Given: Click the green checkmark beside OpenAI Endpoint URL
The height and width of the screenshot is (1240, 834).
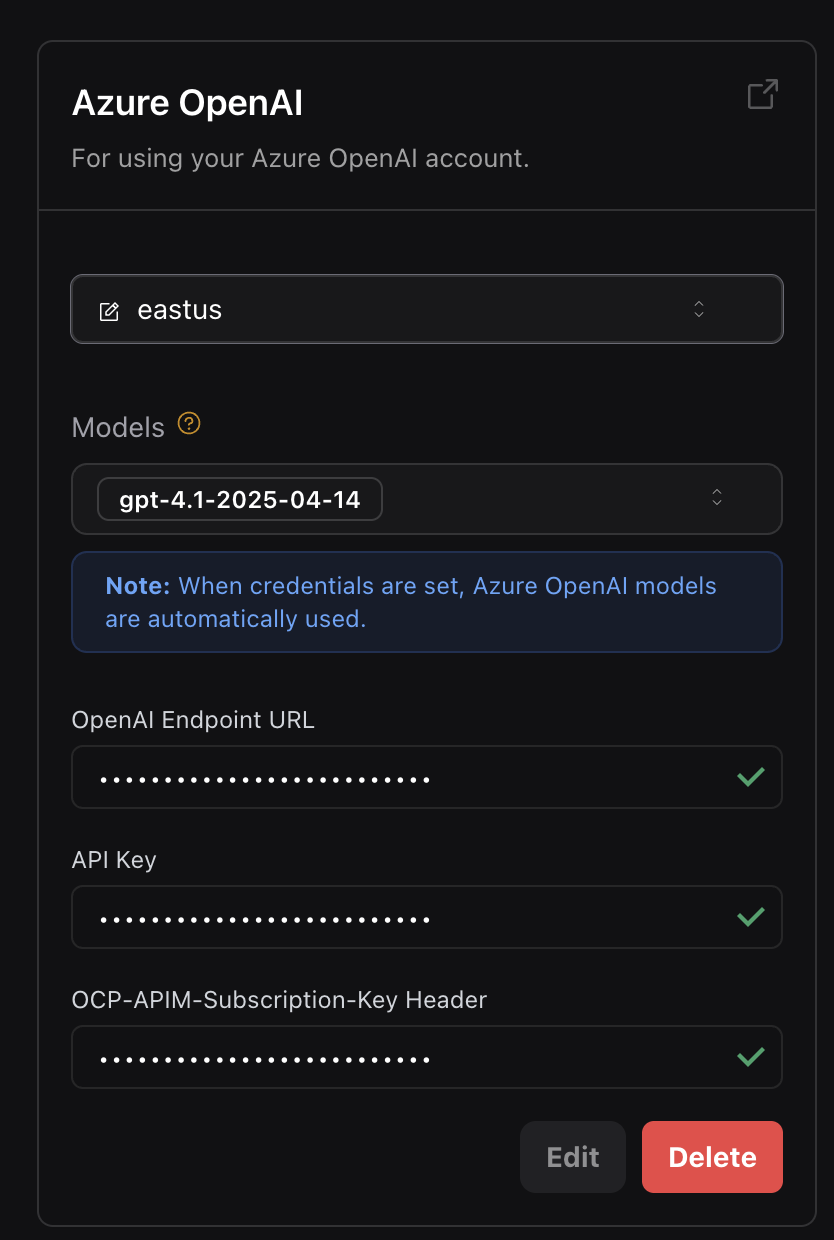Looking at the screenshot, I should tap(750, 777).
